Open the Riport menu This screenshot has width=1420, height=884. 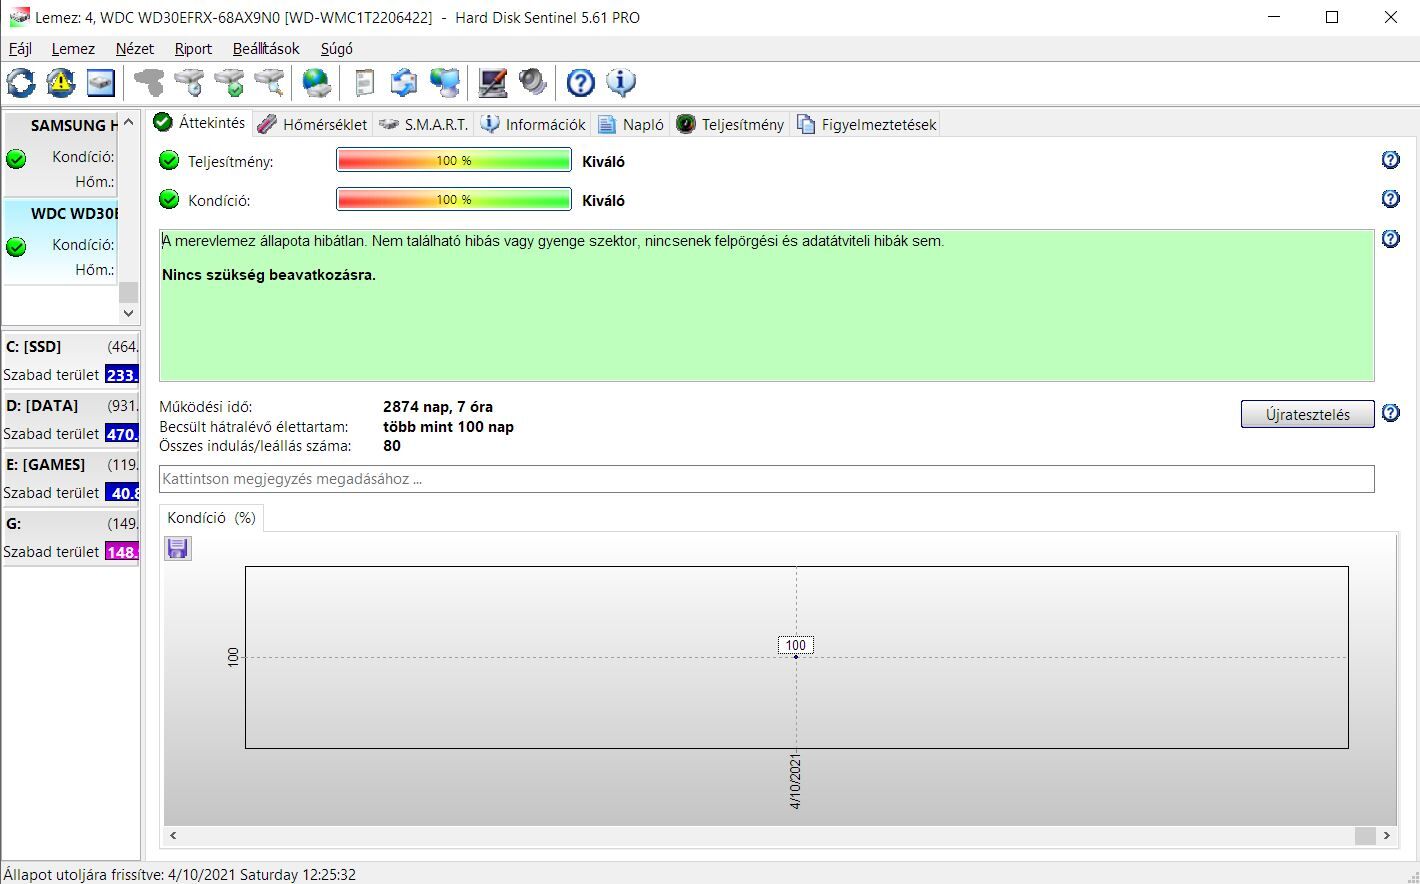pyautogui.click(x=193, y=48)
